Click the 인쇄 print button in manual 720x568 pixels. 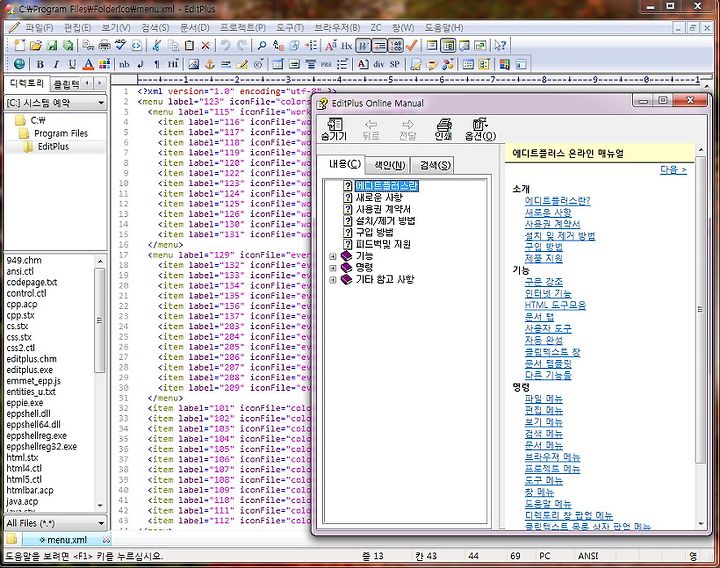point(444,129)
